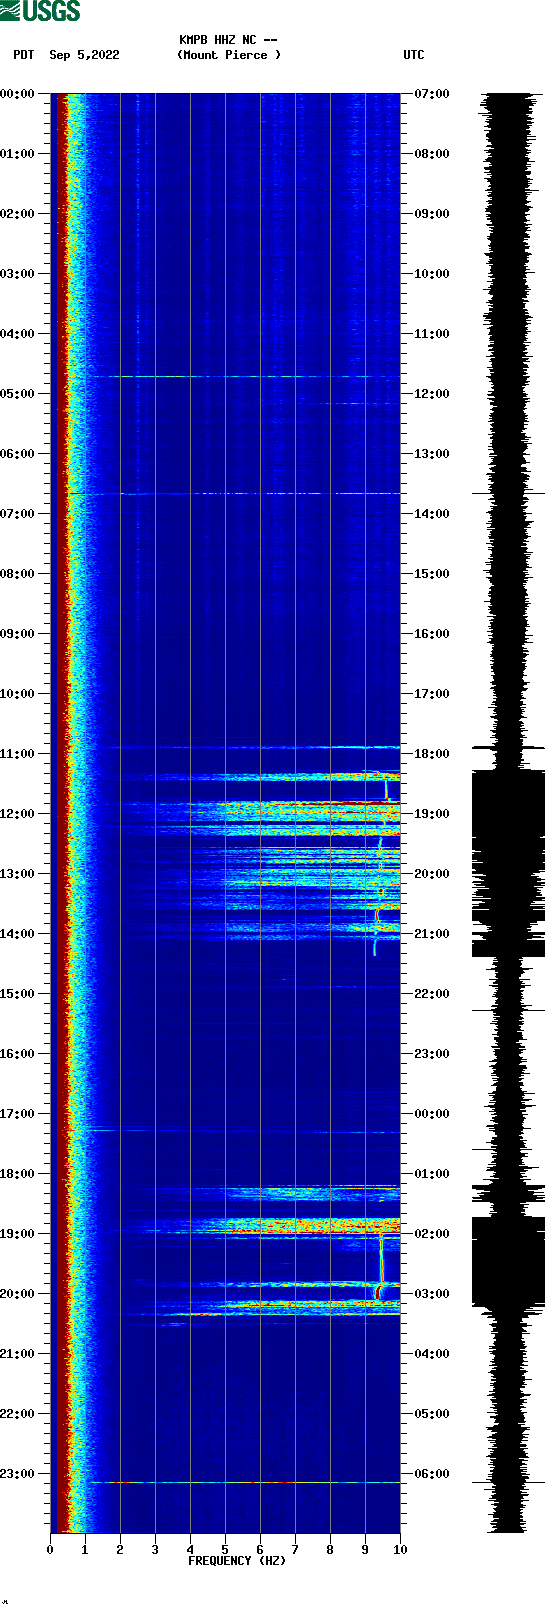Click 09:00 on the PDT time axis
This screenshot has width=552, height=1613.
pyautogui.click(x=18, y=634)
